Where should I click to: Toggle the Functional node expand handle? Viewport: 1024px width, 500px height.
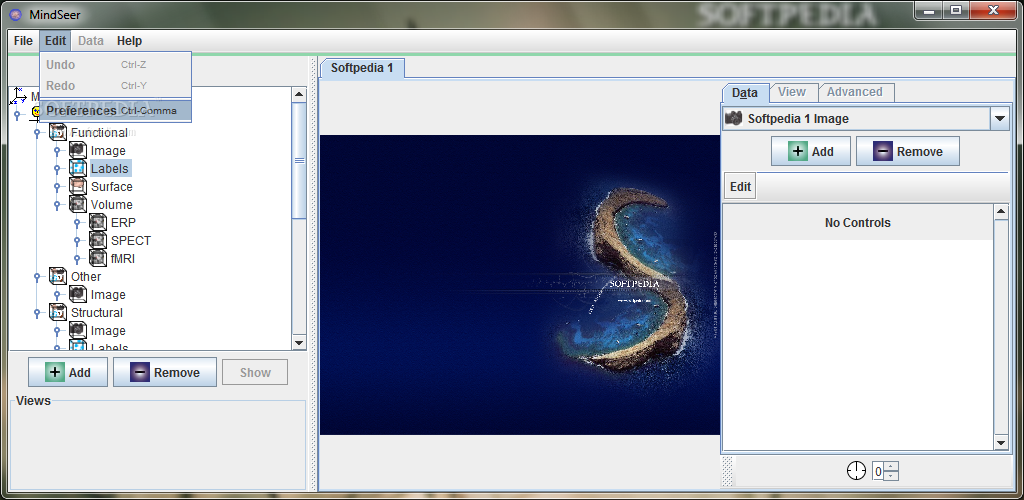tap(37, 133)
